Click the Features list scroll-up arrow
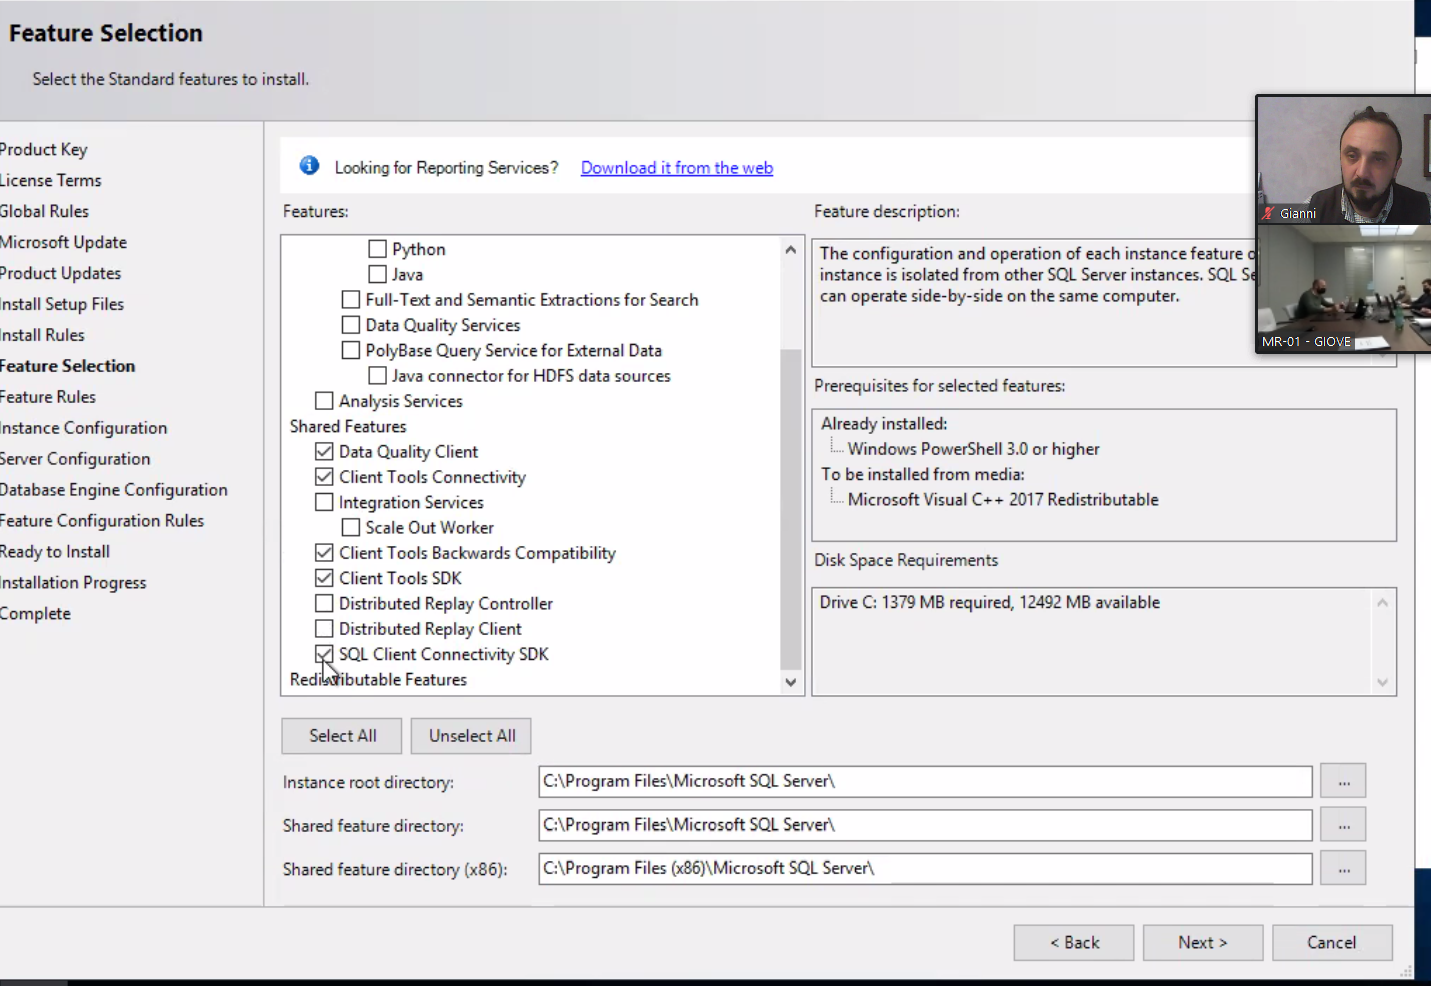 pos(790,248)
